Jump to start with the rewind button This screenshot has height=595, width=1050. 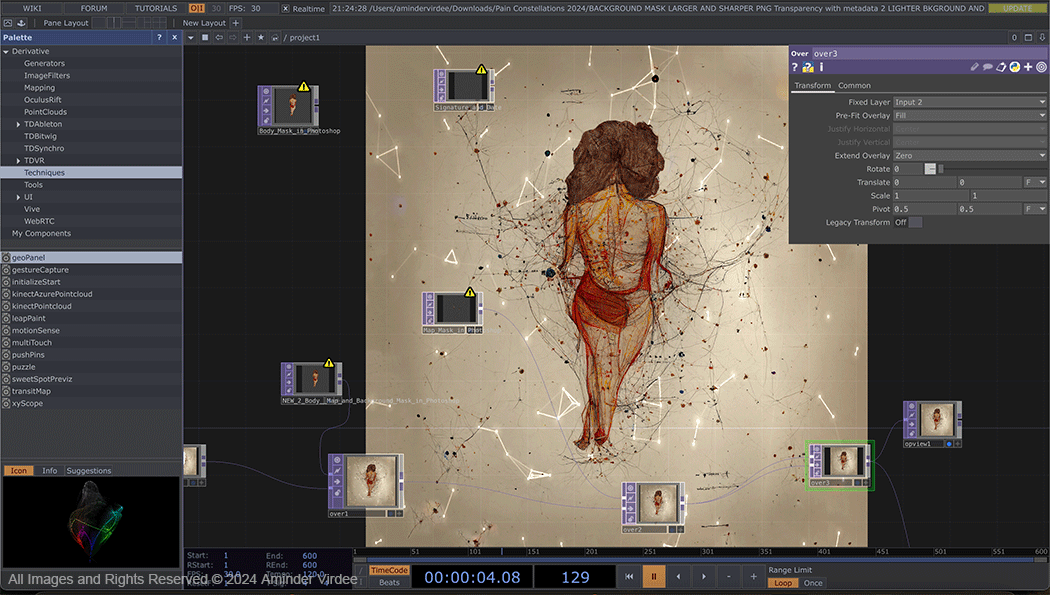point(629,576)
